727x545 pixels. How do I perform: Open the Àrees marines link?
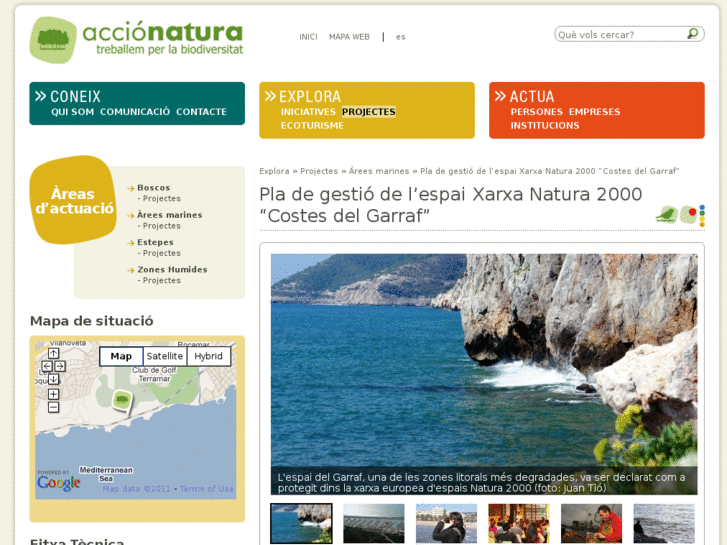170,215
